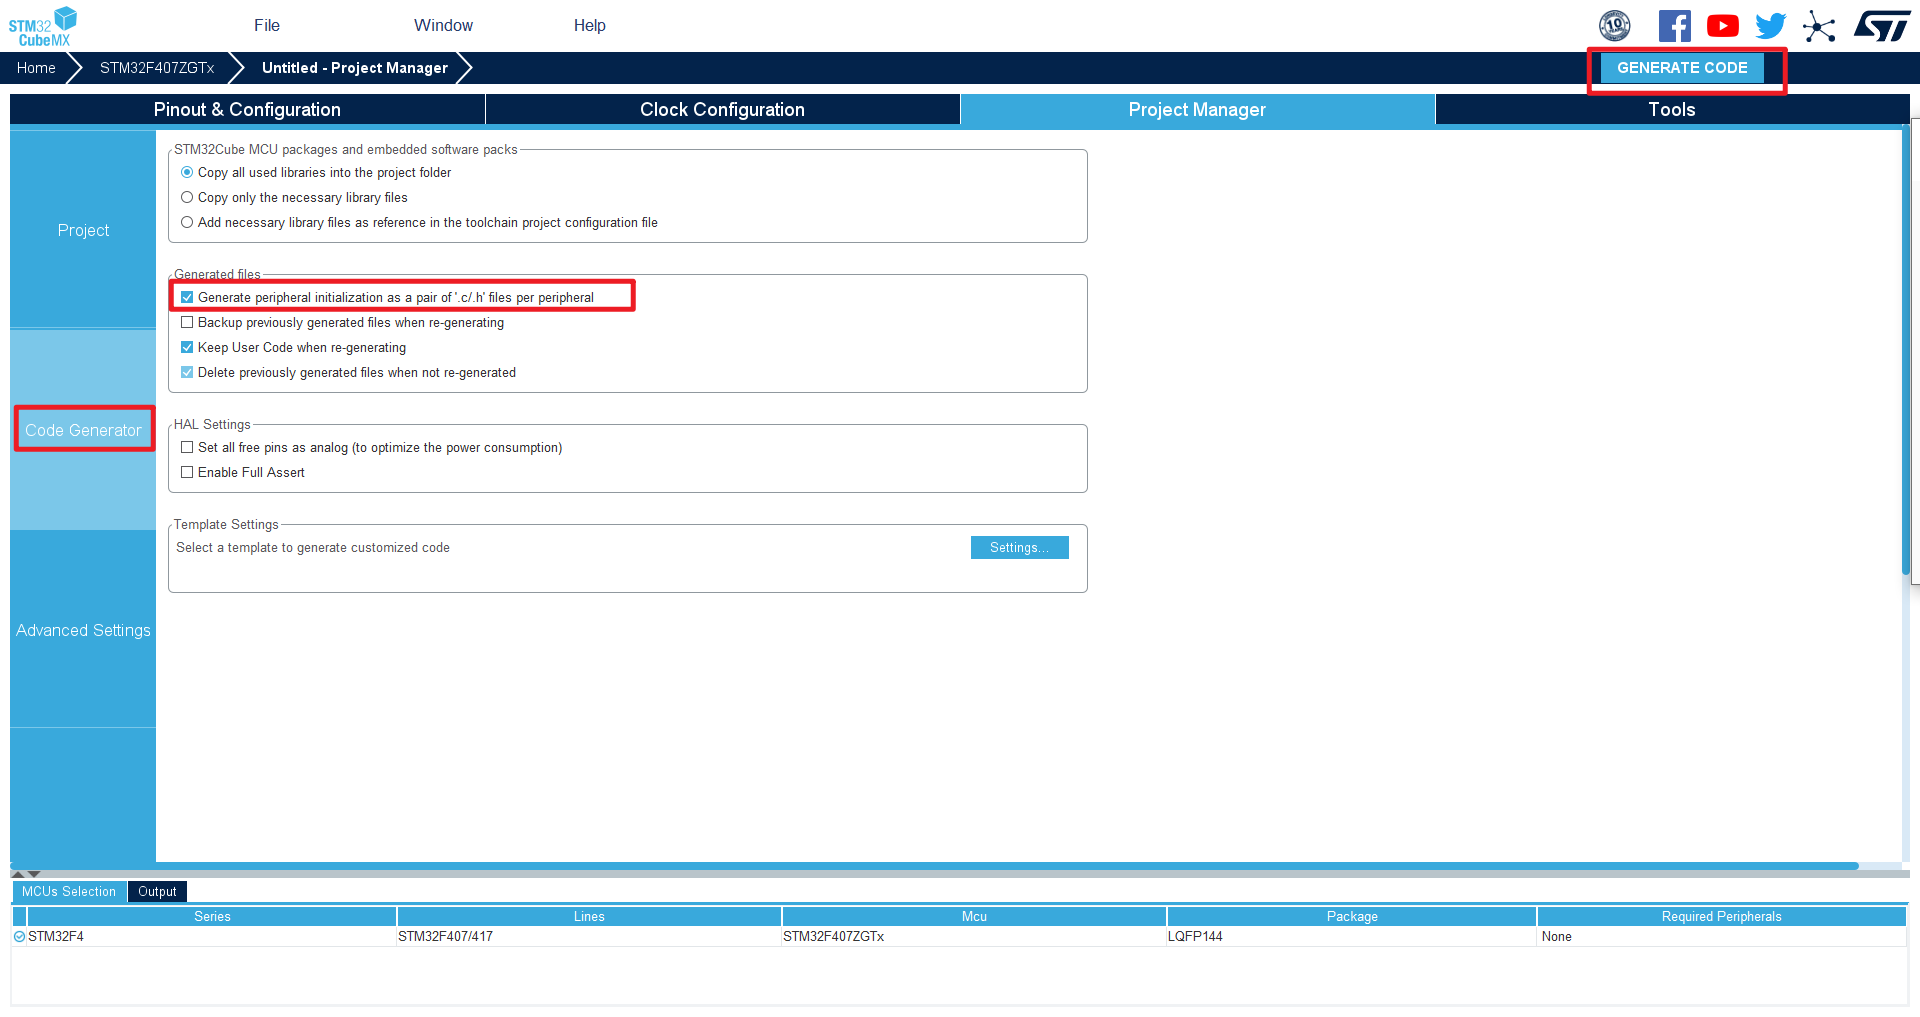
Task: Click the STM32F4 row check icon
Action: pos(19,937)
